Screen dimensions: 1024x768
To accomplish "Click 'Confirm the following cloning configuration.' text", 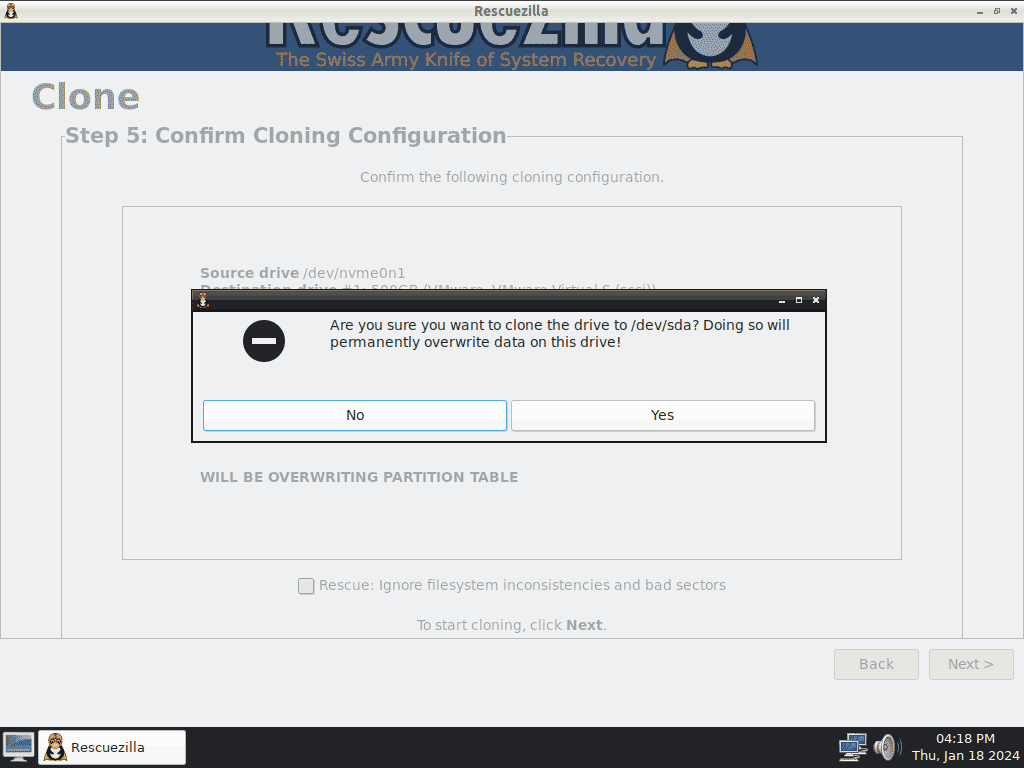I will tap(512, 178).
